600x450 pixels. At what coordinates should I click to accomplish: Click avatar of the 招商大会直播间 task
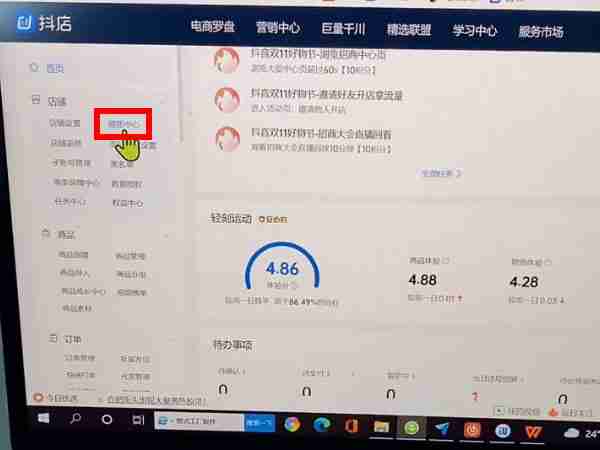(228, 139)
